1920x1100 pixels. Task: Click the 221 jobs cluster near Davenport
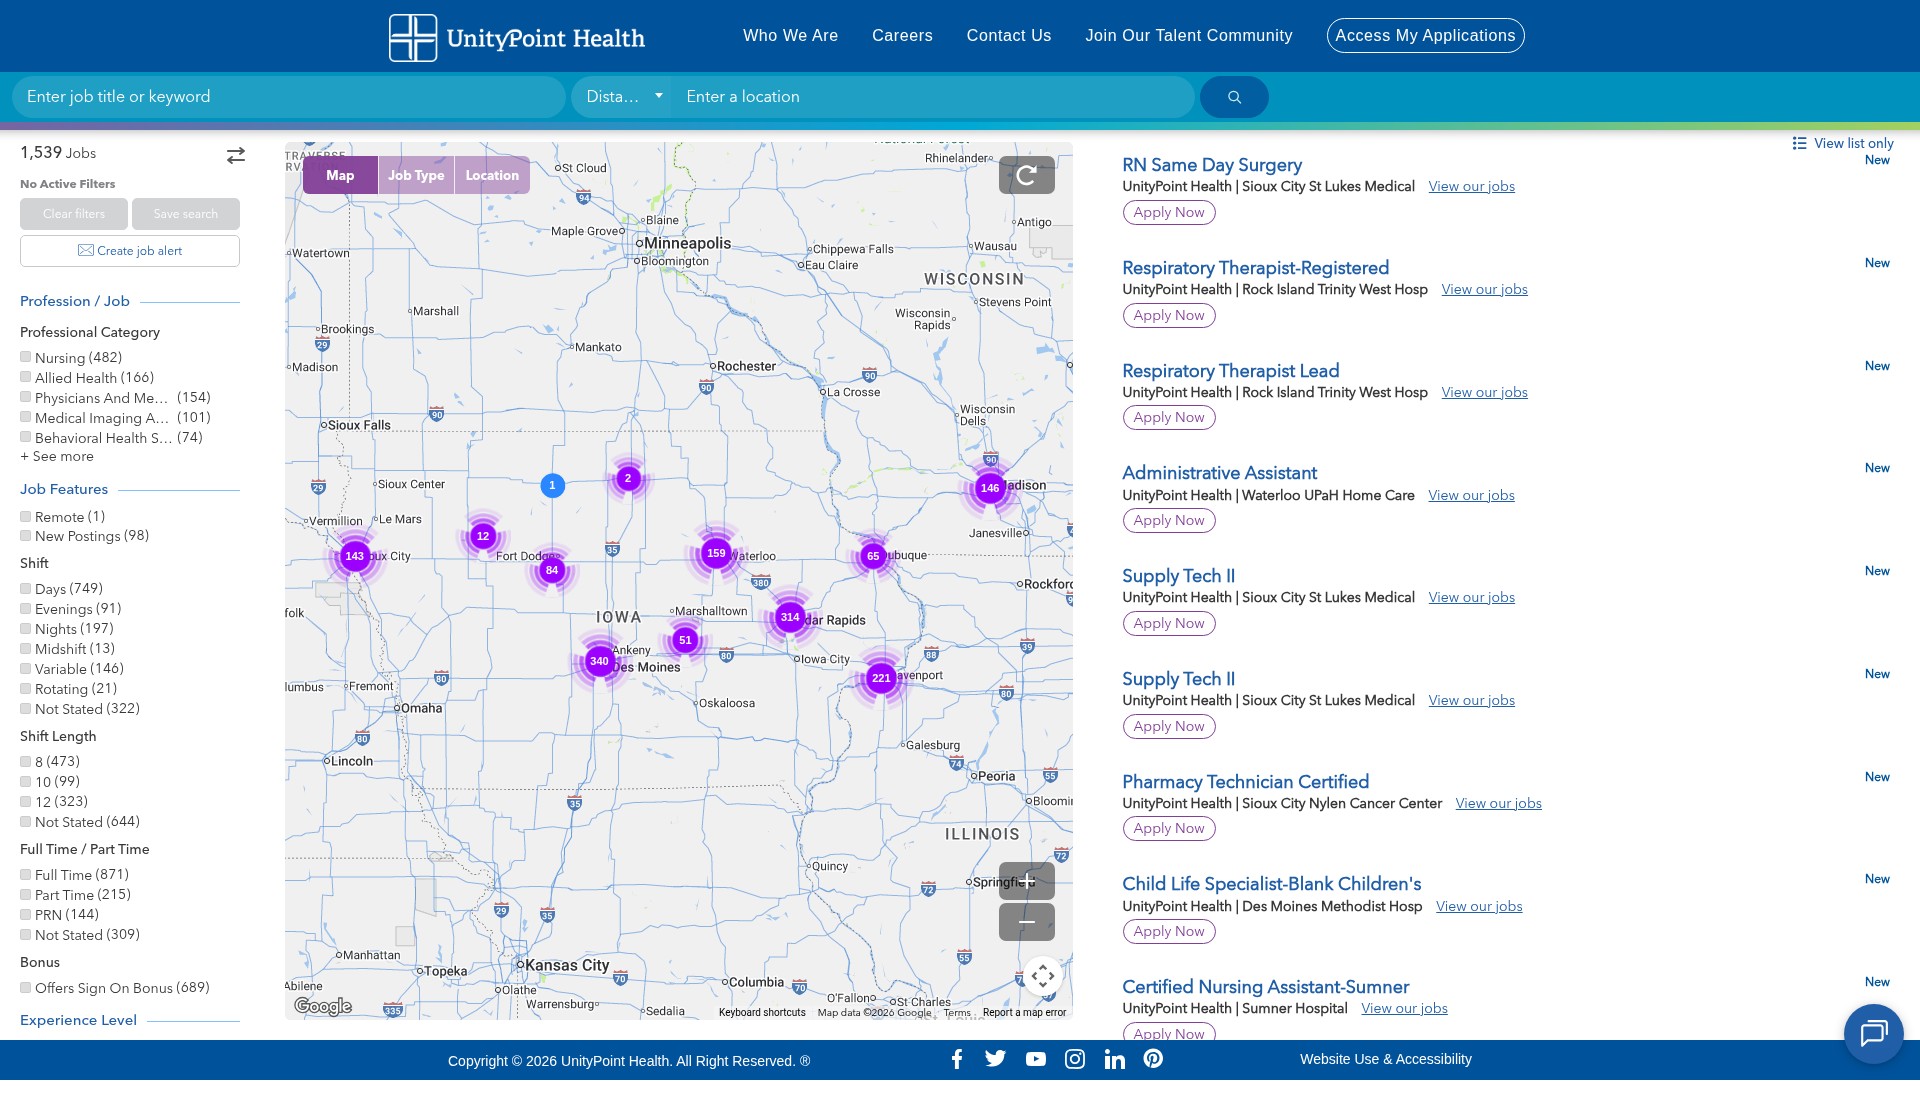click(x=881, y=678)
